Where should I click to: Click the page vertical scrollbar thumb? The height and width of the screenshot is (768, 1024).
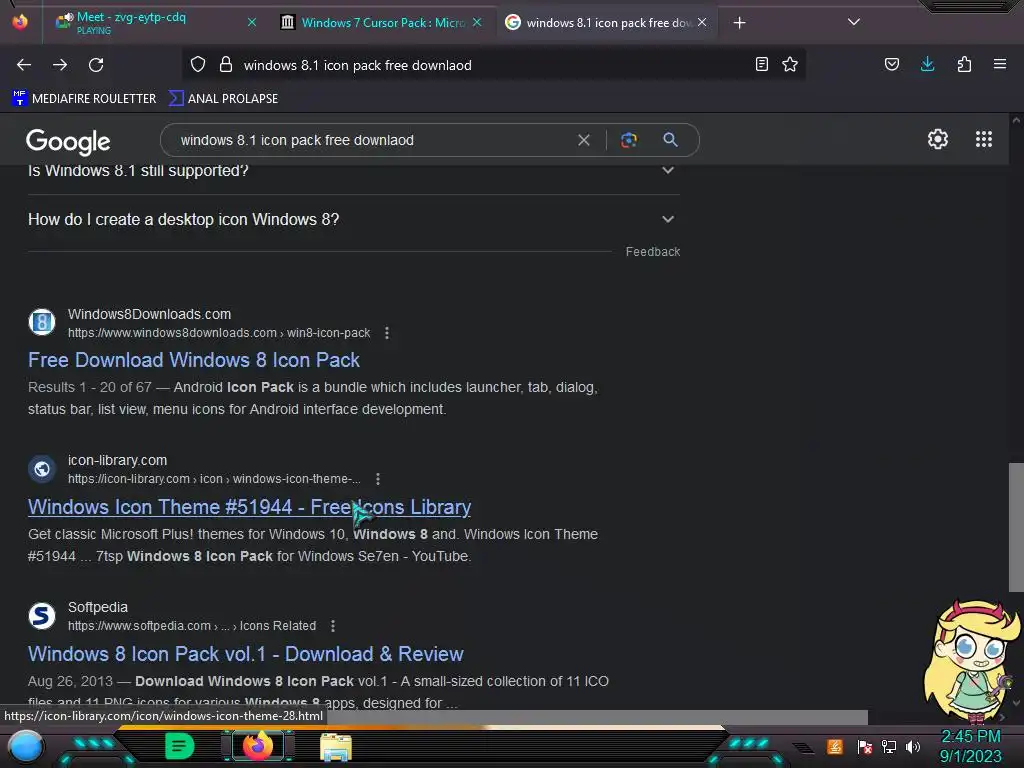(x=1016, y=527)
